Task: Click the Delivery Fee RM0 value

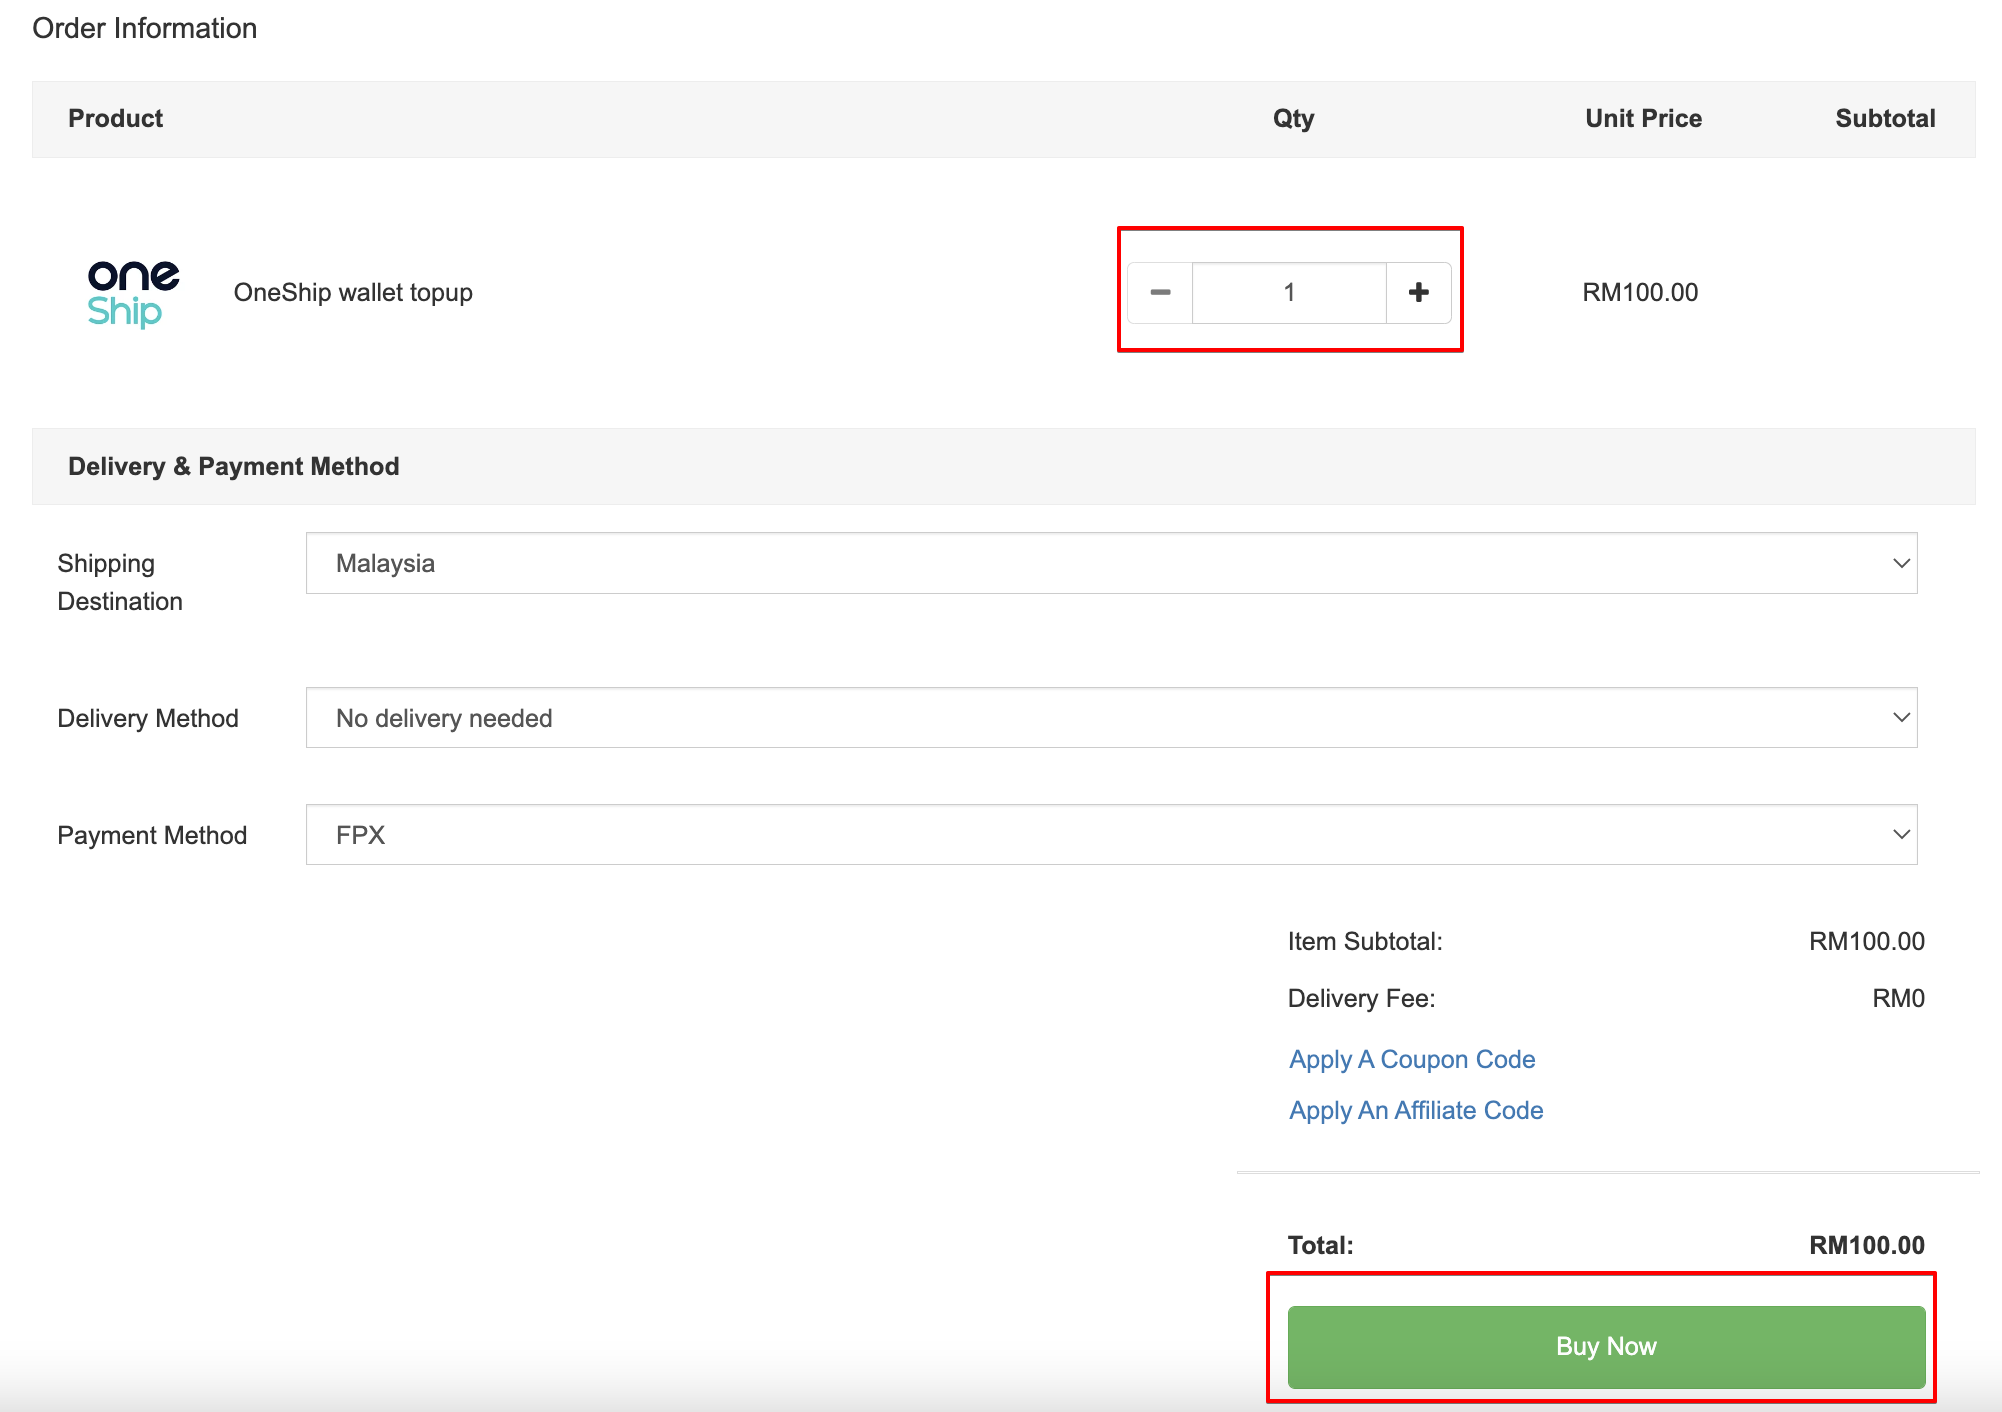Action: (1898, 999)
